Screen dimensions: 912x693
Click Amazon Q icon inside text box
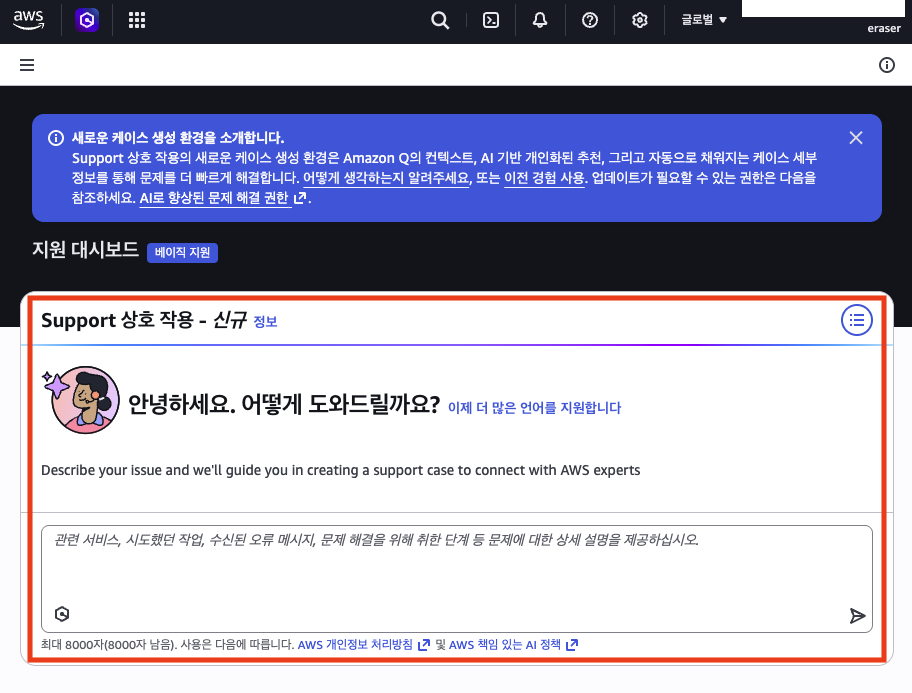pos(62,614)
